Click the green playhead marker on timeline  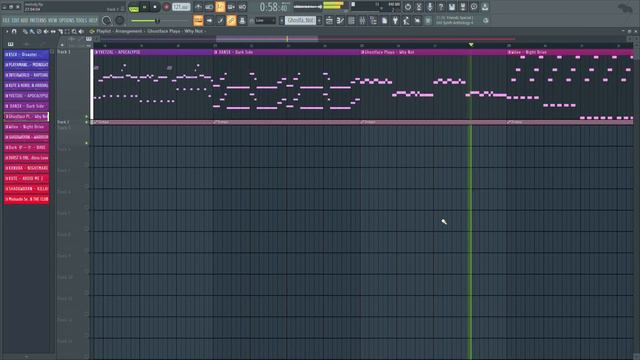click(471, 44)
